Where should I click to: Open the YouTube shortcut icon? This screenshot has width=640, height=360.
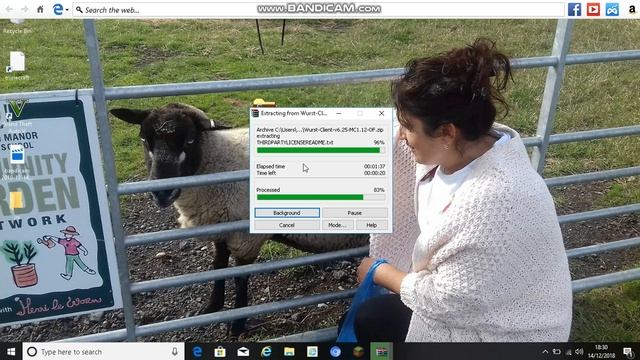tap(593, 9)
